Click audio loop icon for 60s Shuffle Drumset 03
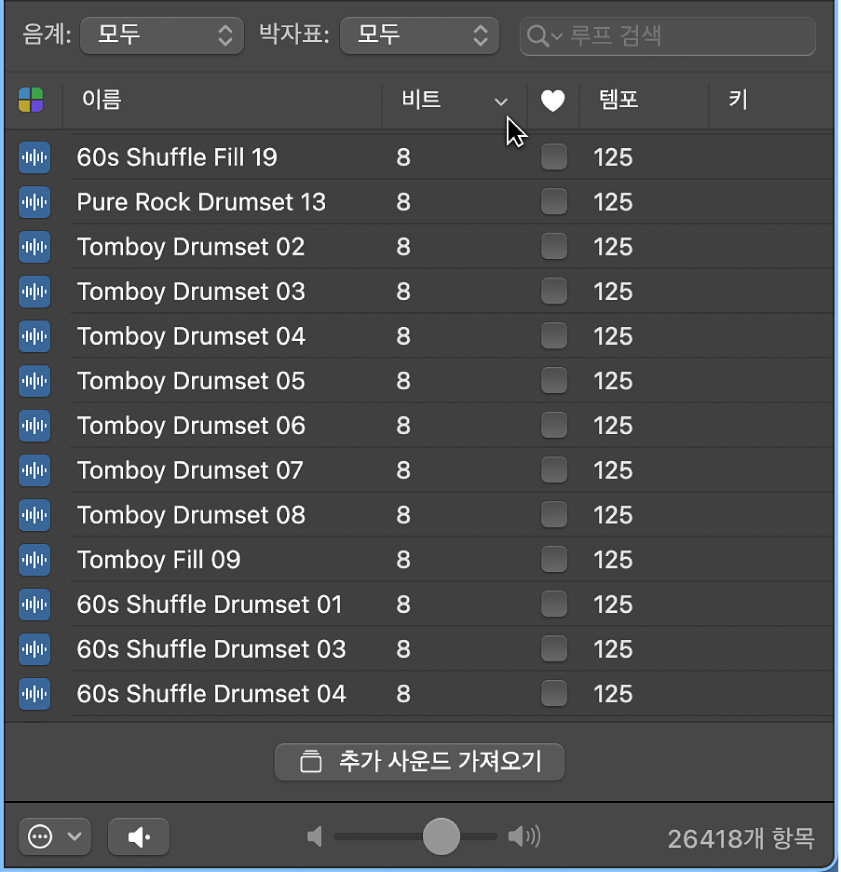 [x=34, y=649]
